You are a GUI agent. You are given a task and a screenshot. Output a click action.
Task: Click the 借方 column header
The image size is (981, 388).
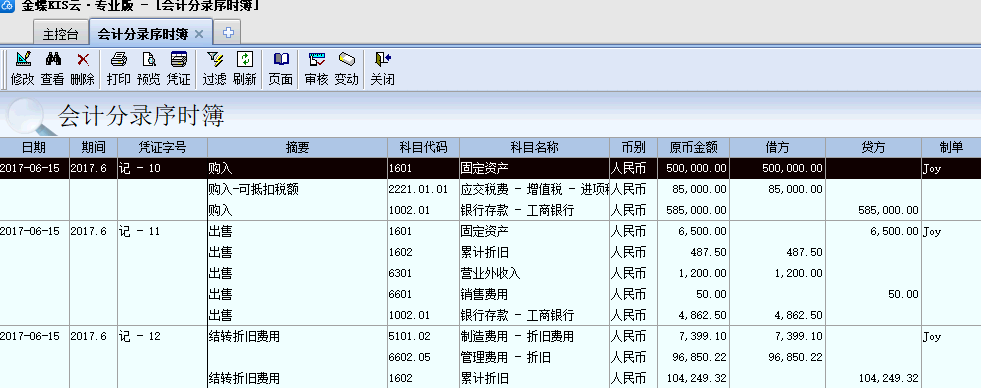tap(777, 148)
